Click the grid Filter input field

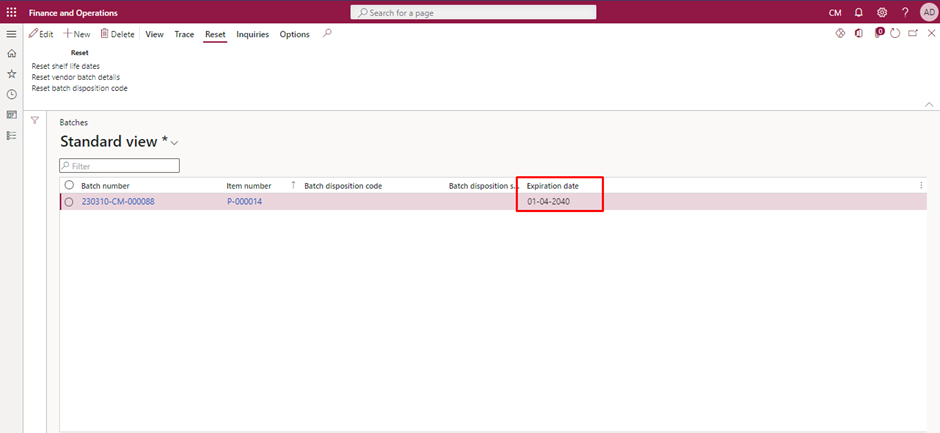pyautogui.click(x=119, y=166)
